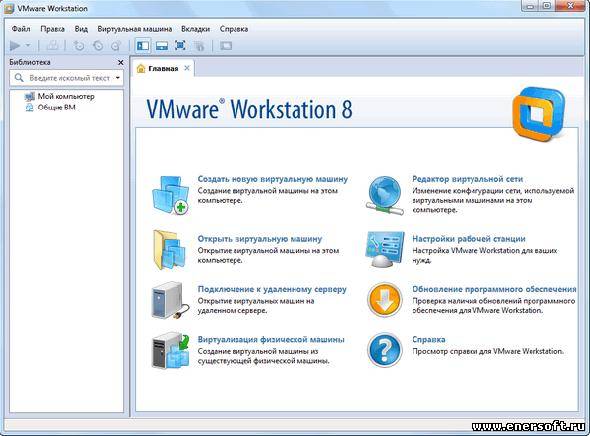
Task: Open the power options dropdown arrow
Action: tap(28, 46)
